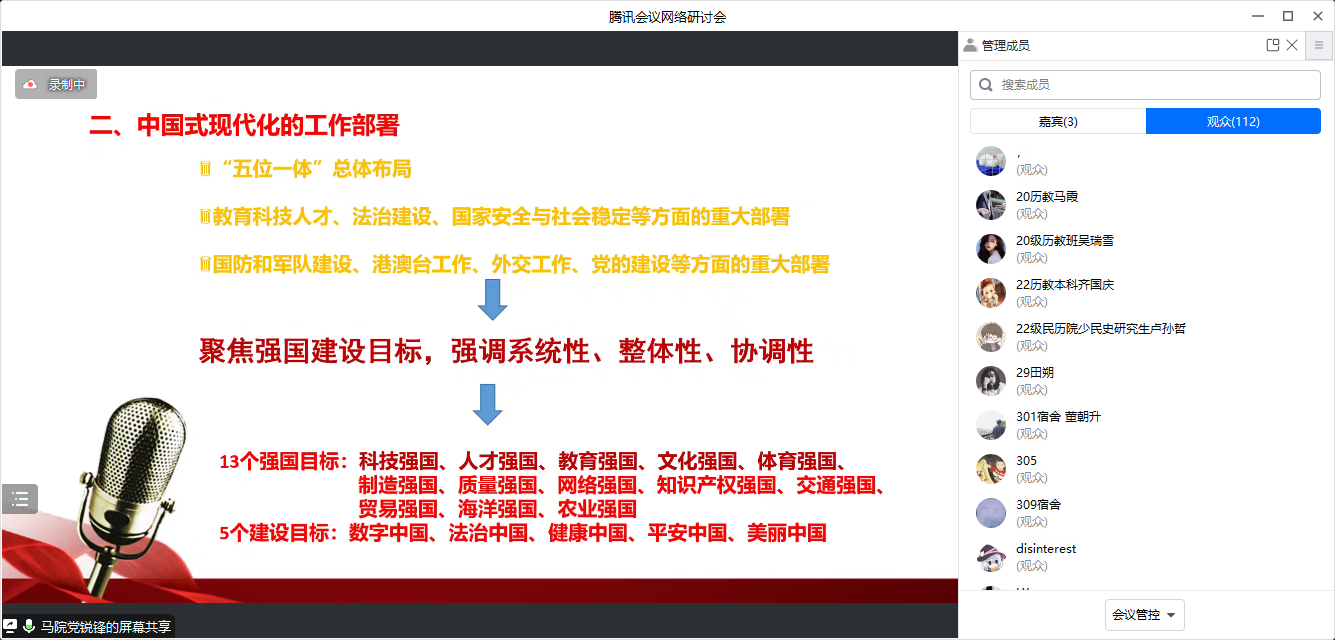The height and width of the screenshot is (640, 1335).
Task: Click the screen share icon at bottom left
Action: 10,627
